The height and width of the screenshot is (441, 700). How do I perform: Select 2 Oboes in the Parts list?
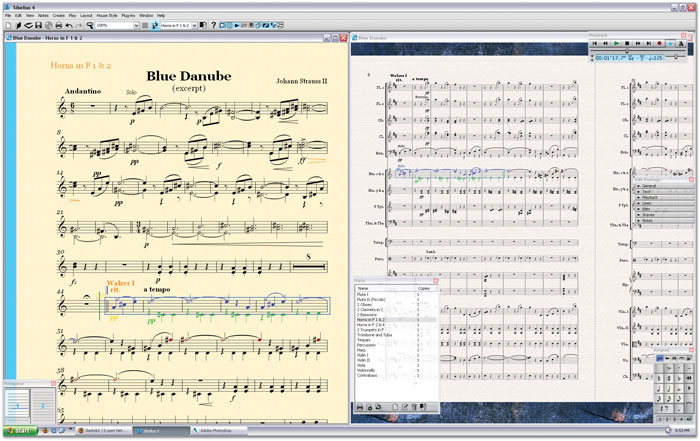coord(396,305)
